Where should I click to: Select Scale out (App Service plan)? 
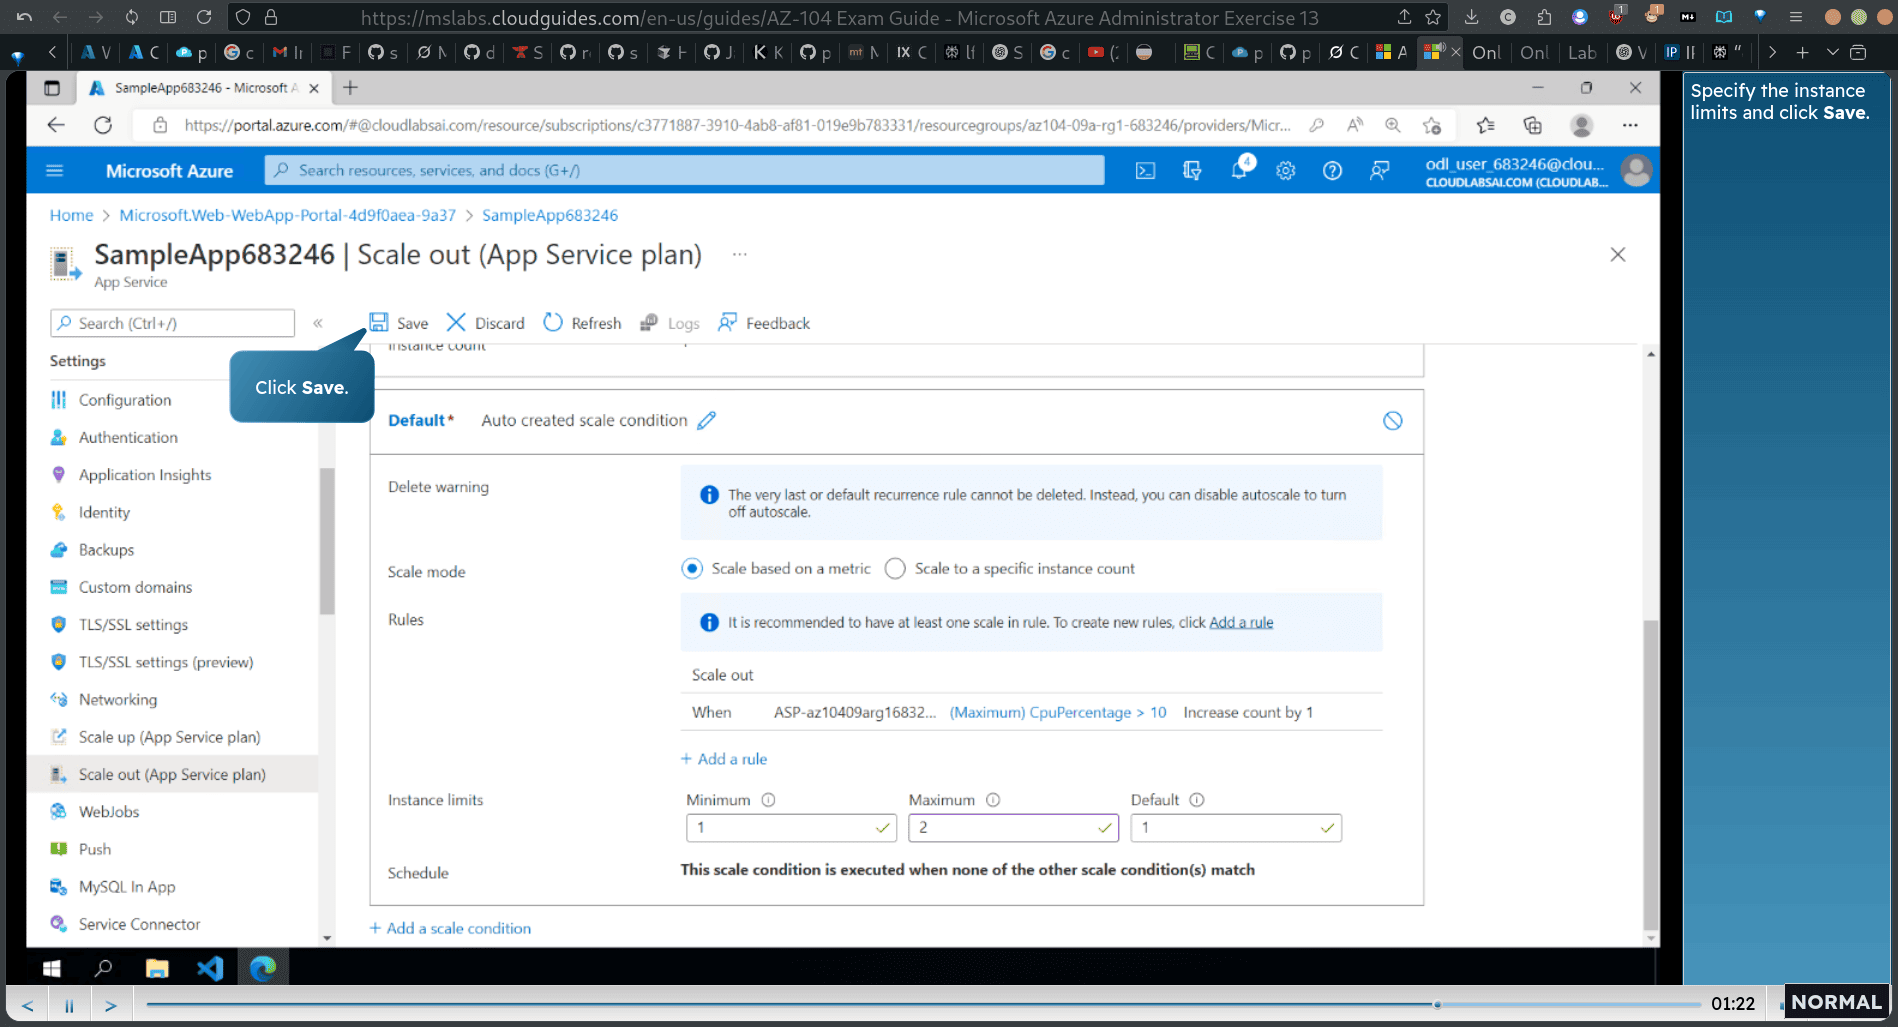coord(172,775)
